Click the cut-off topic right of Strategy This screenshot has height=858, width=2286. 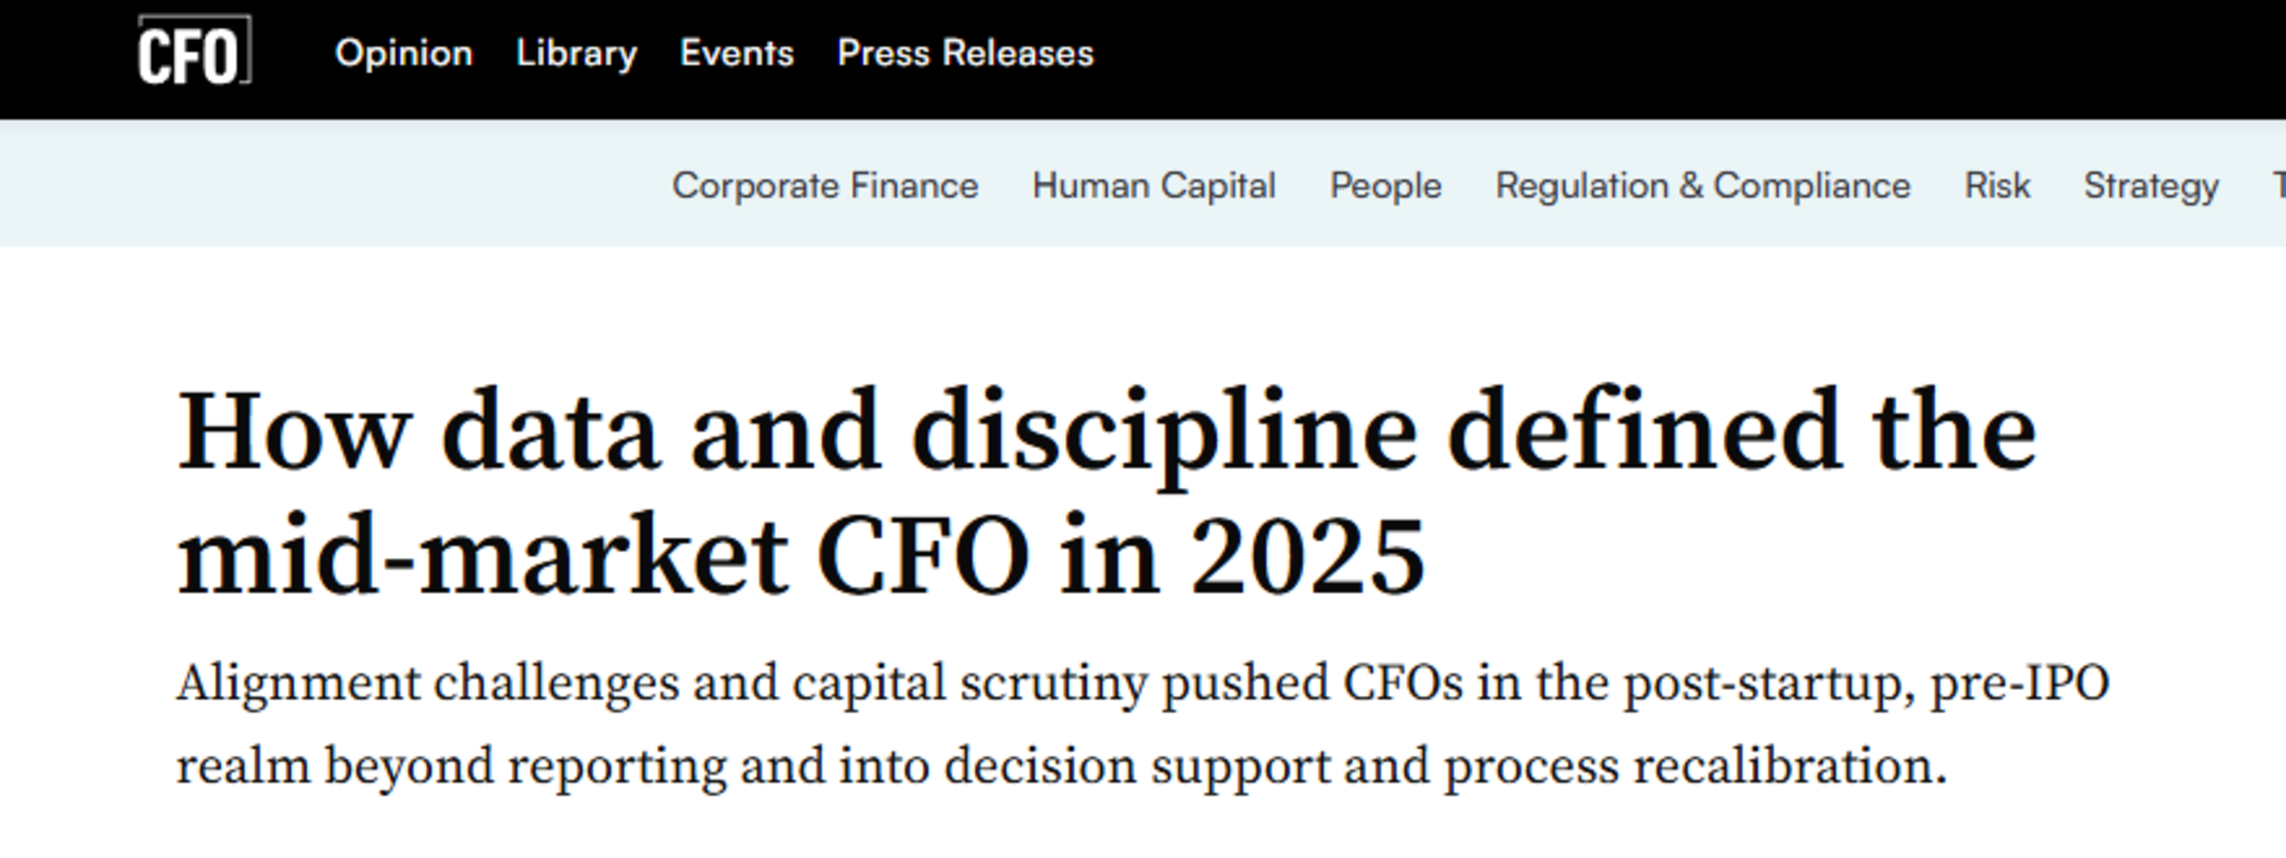[x=2278, y=186]
